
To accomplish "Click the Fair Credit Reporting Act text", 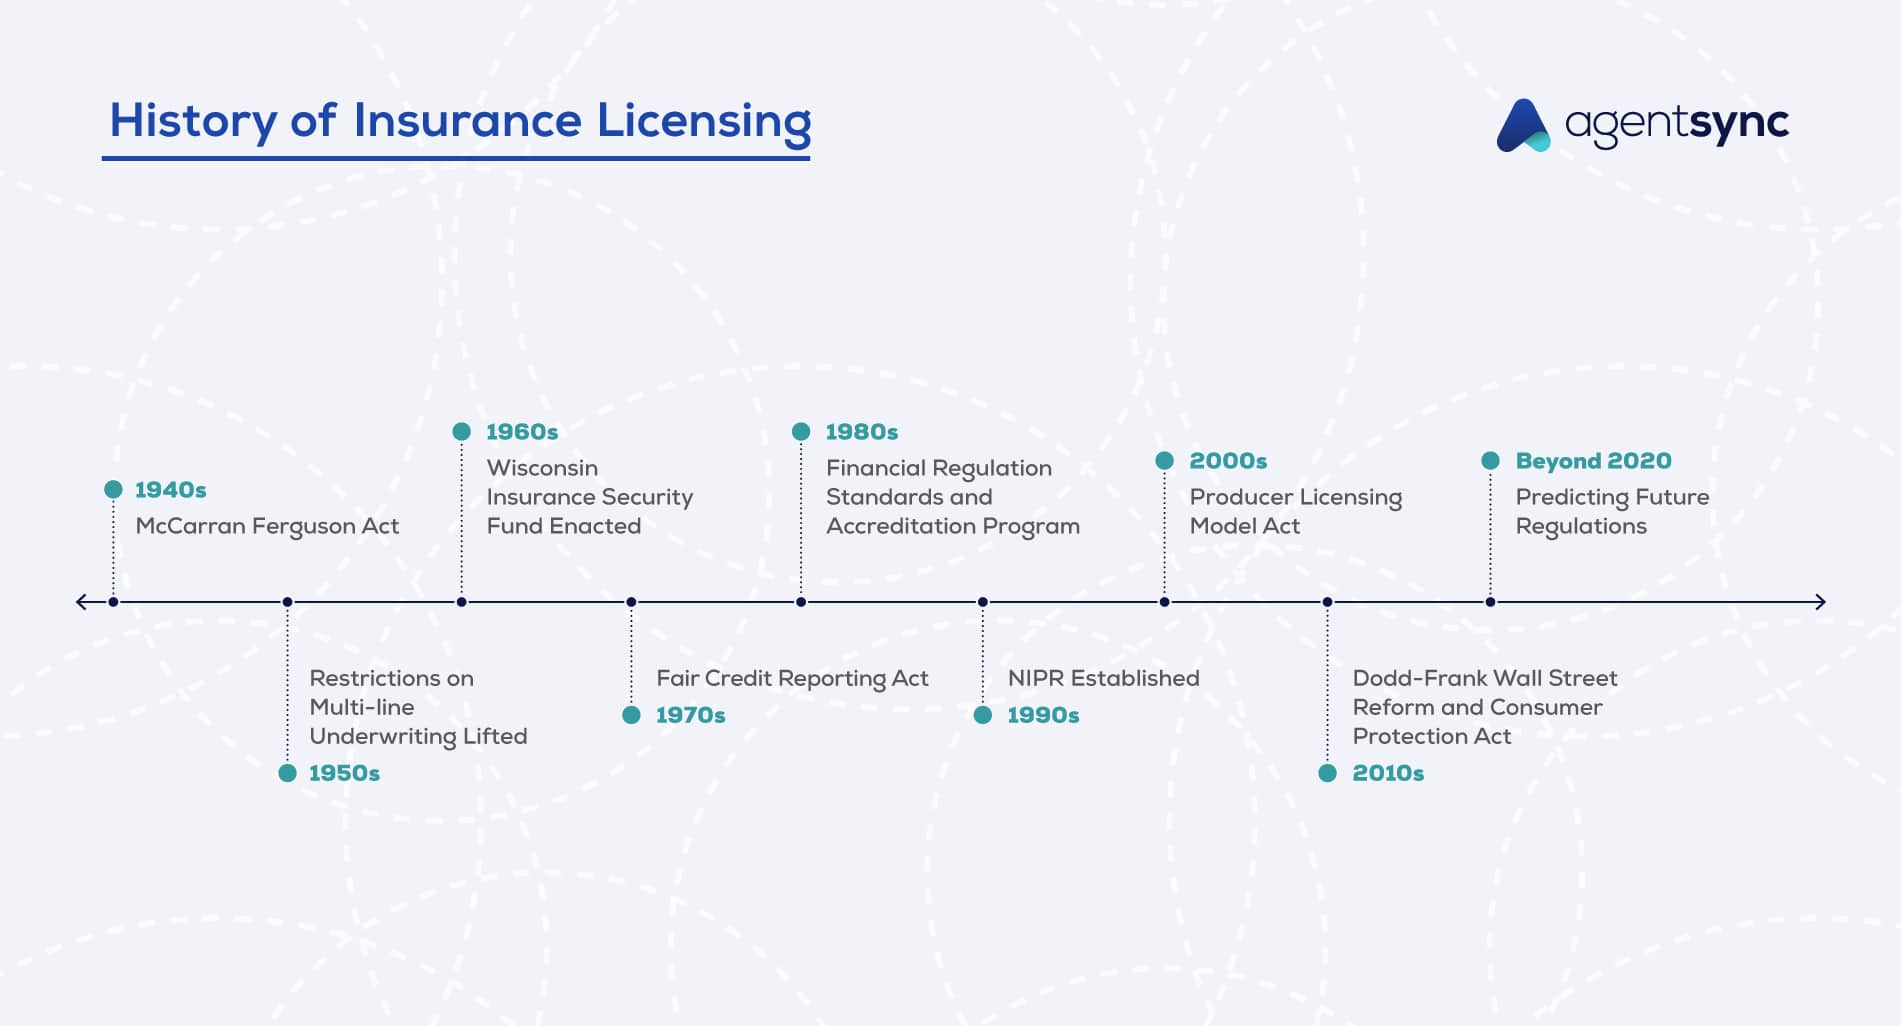I will click(x=793, y=677).
